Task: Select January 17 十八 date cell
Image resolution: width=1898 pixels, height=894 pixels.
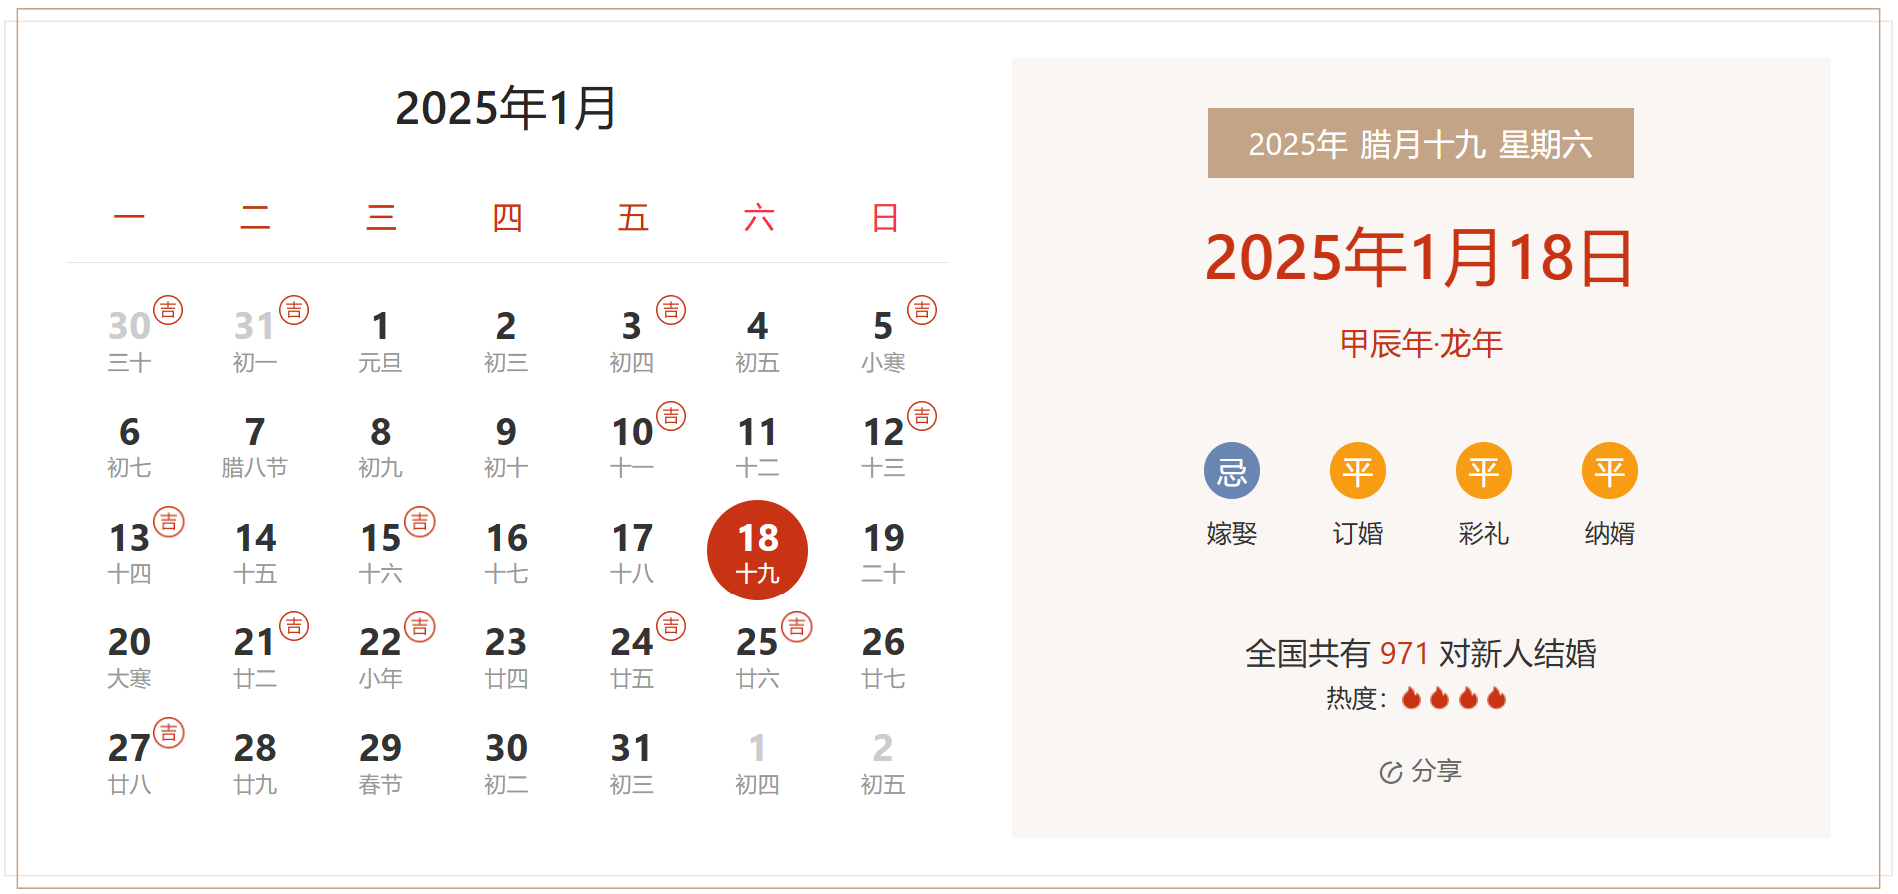Action: 632,552
